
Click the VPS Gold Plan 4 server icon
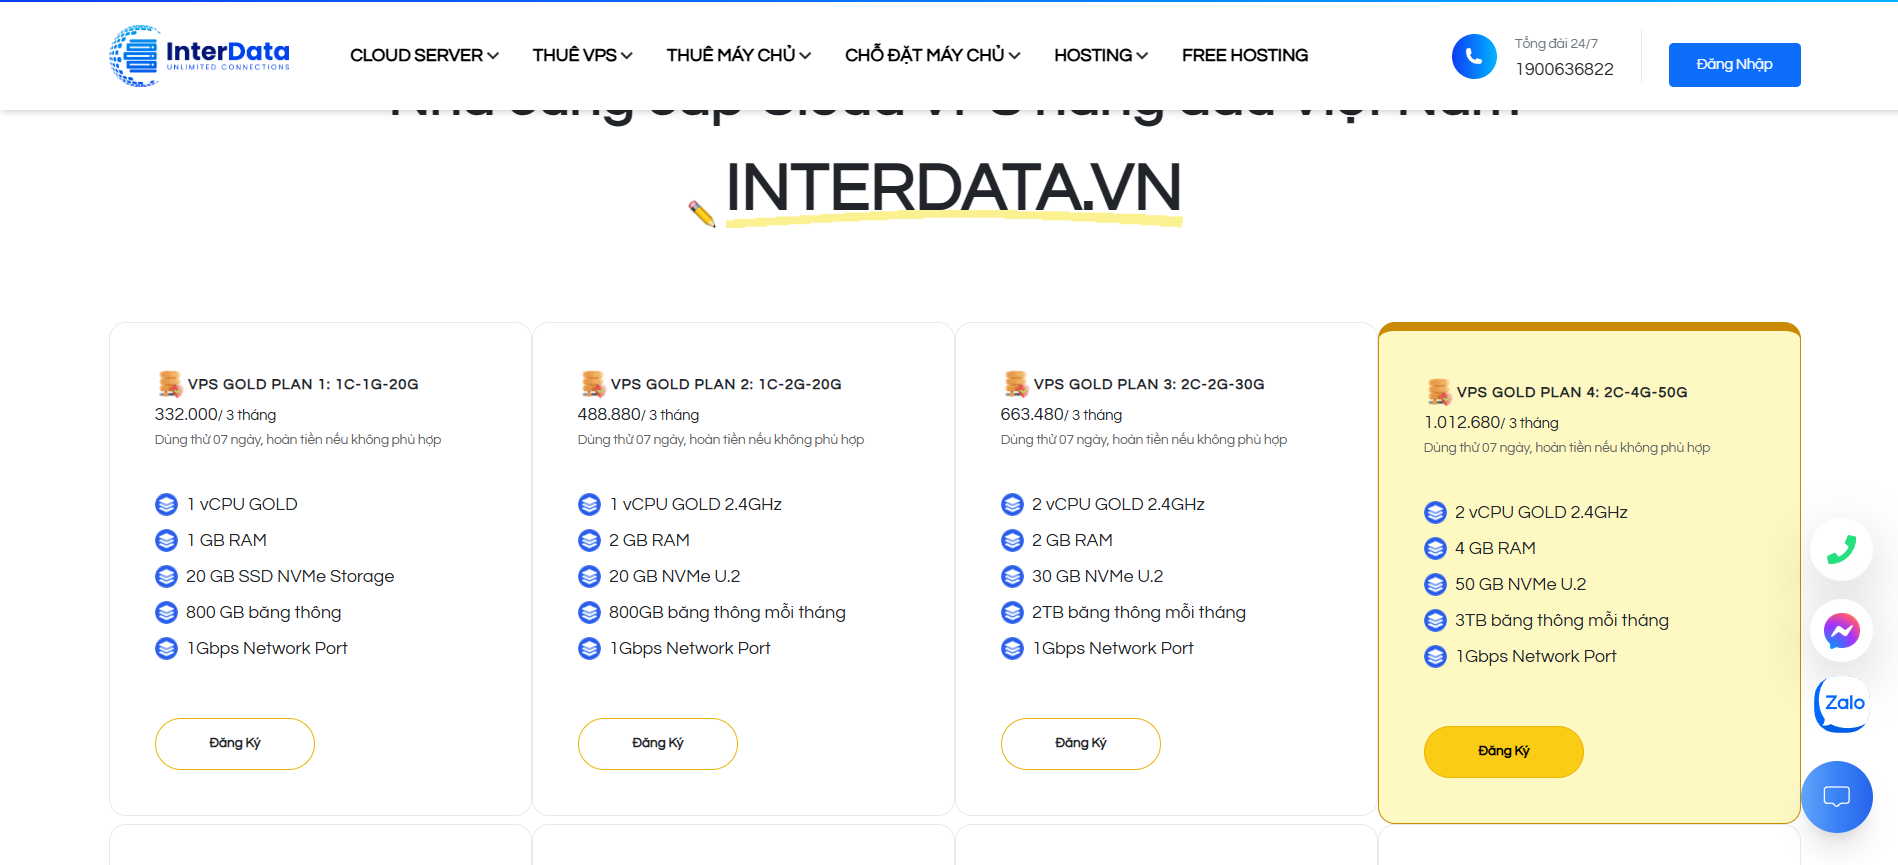pyautogui.click(x=1438, y=392)
